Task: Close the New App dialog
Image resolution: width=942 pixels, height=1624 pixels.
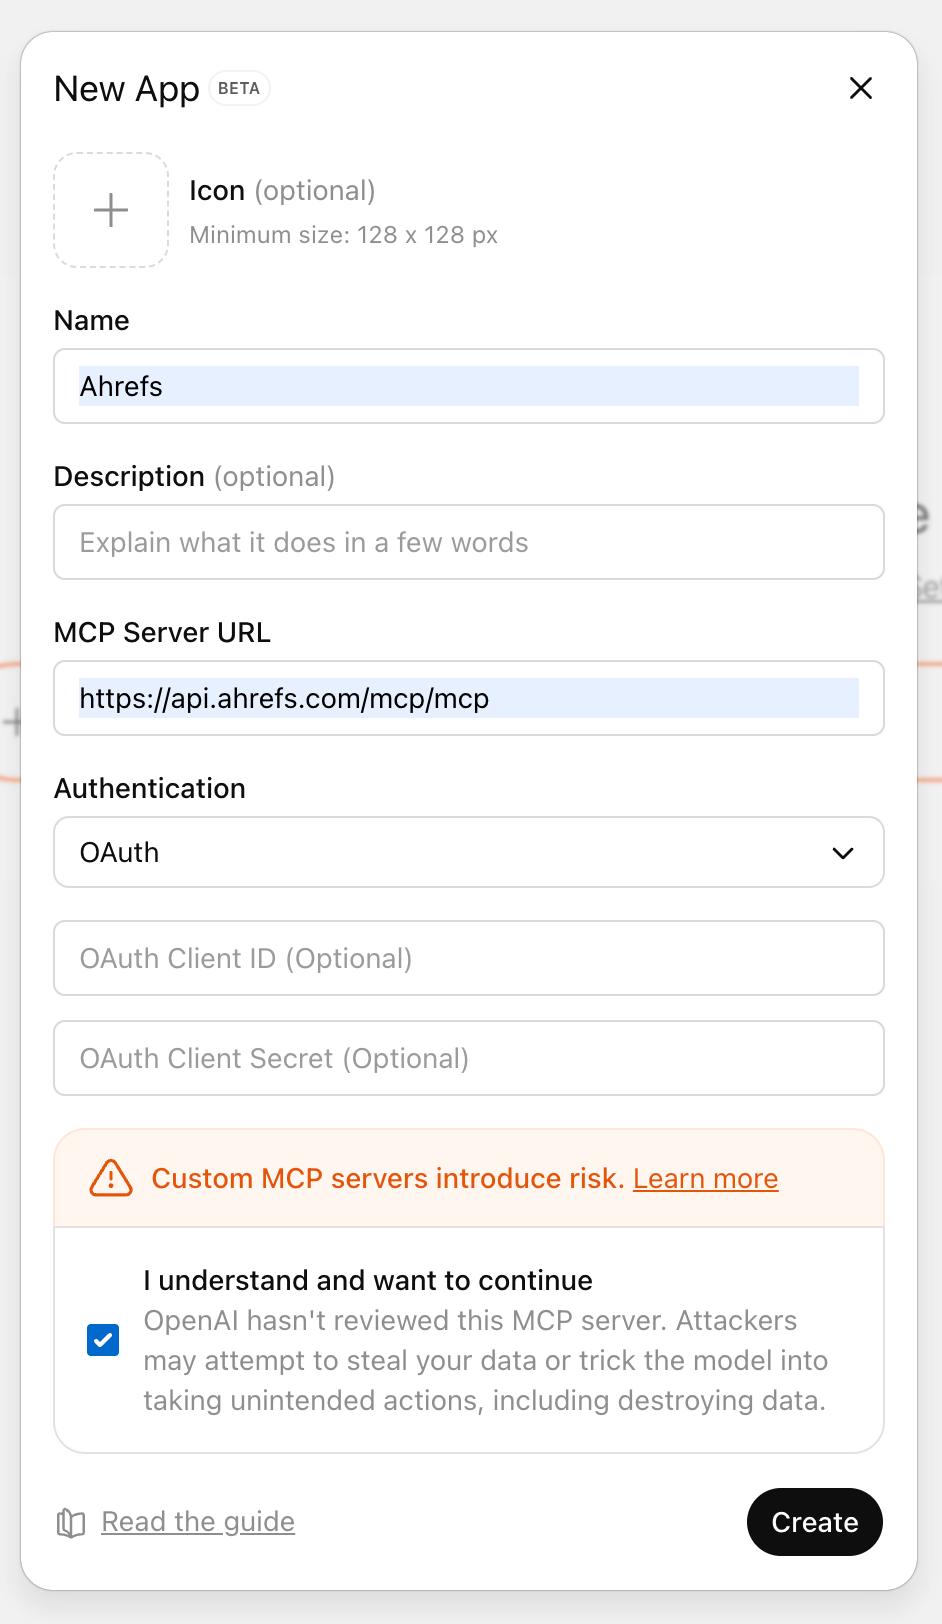Action: pos(860,89)
